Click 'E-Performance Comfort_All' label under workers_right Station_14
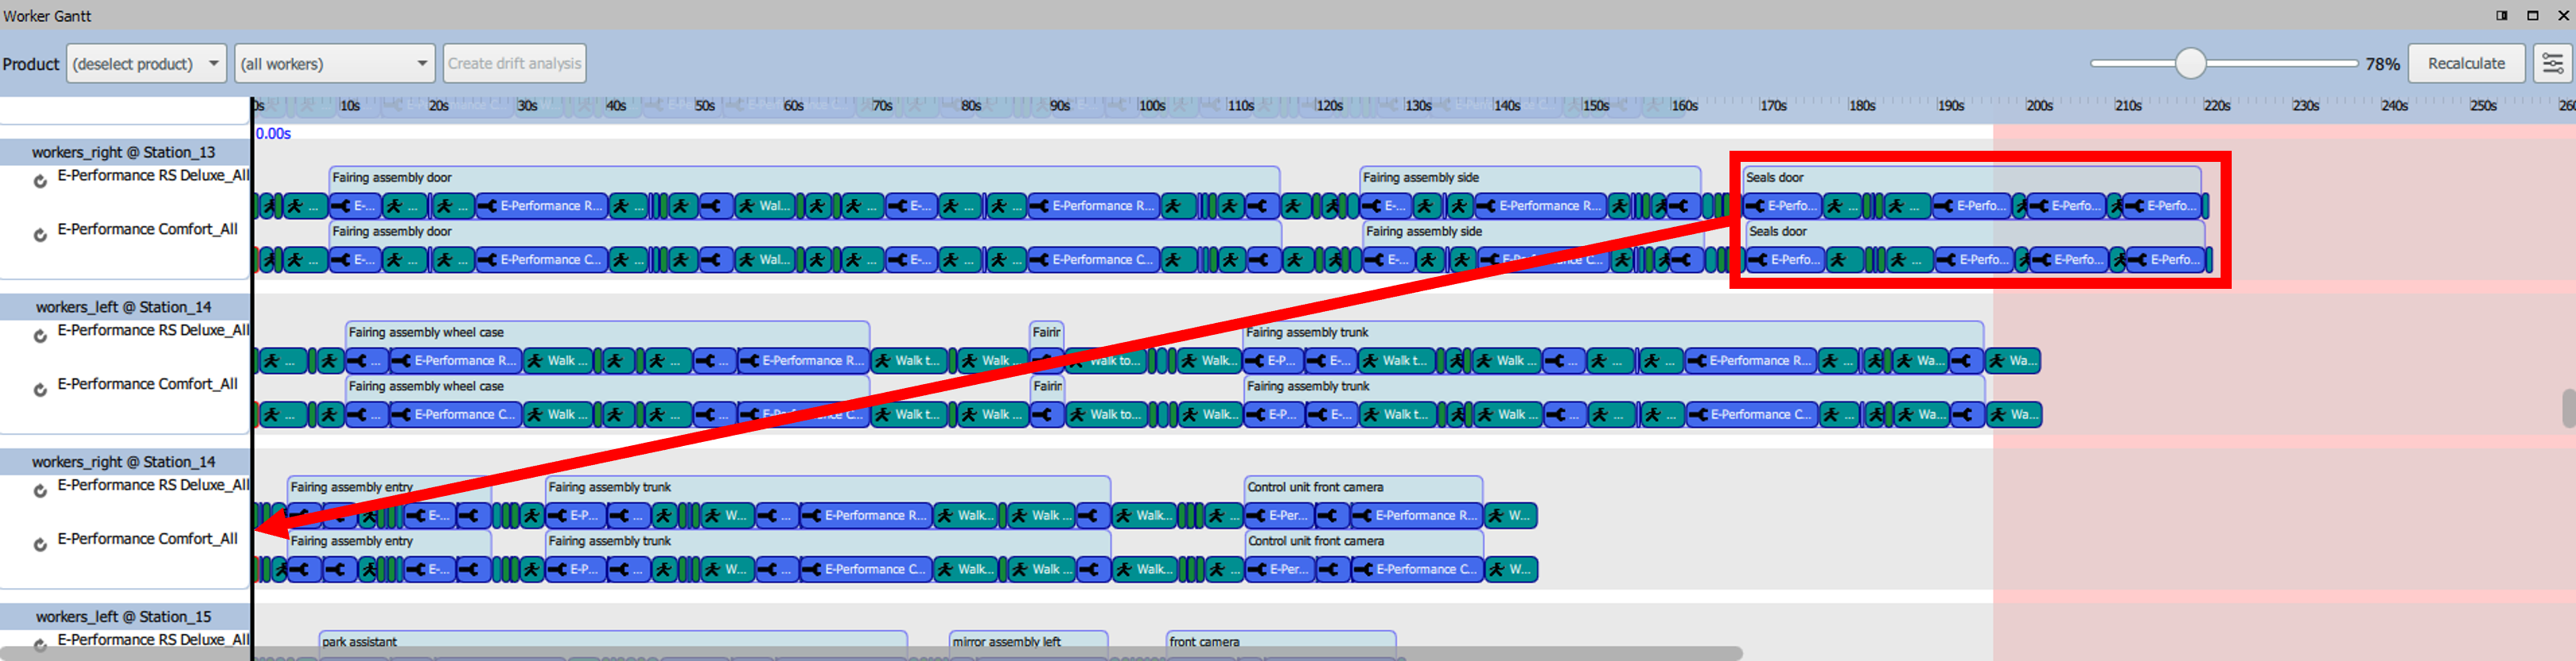 147,539
